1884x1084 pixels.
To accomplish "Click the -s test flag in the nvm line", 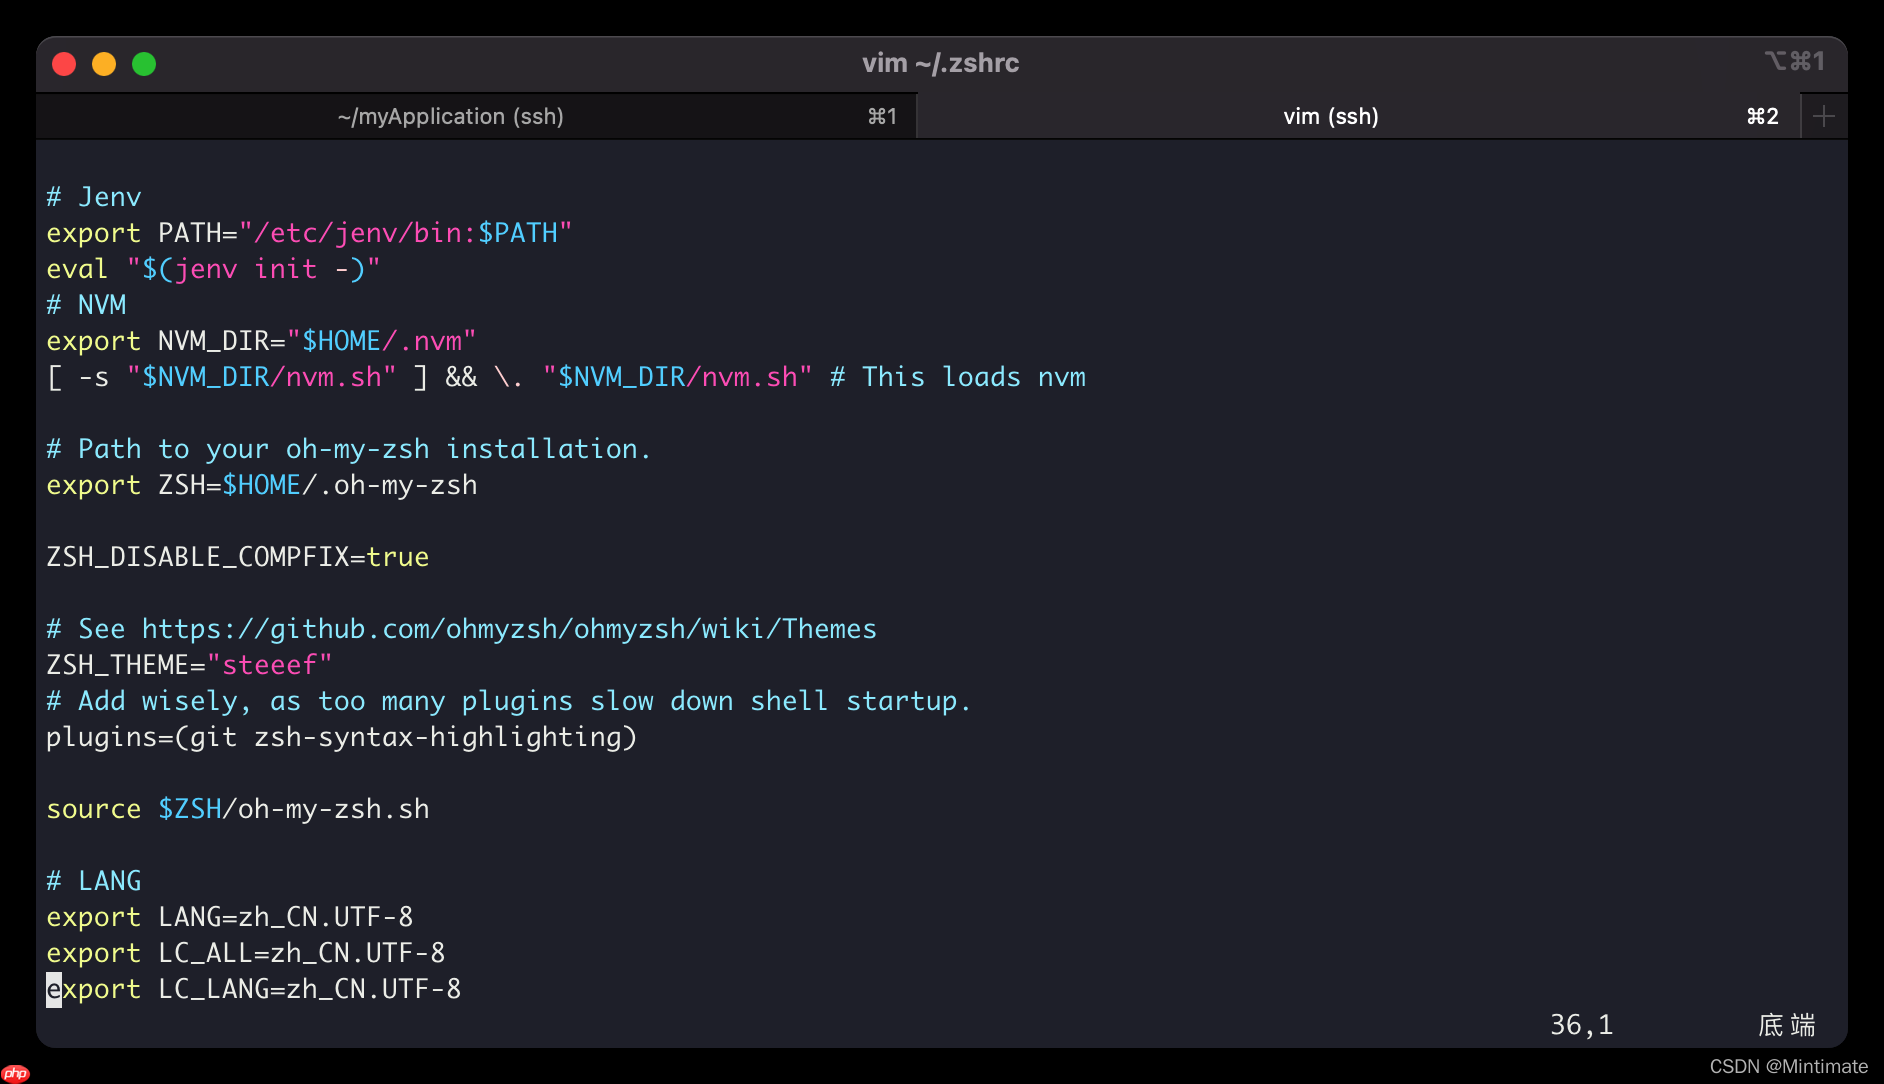I will click(x=91, y=377).
